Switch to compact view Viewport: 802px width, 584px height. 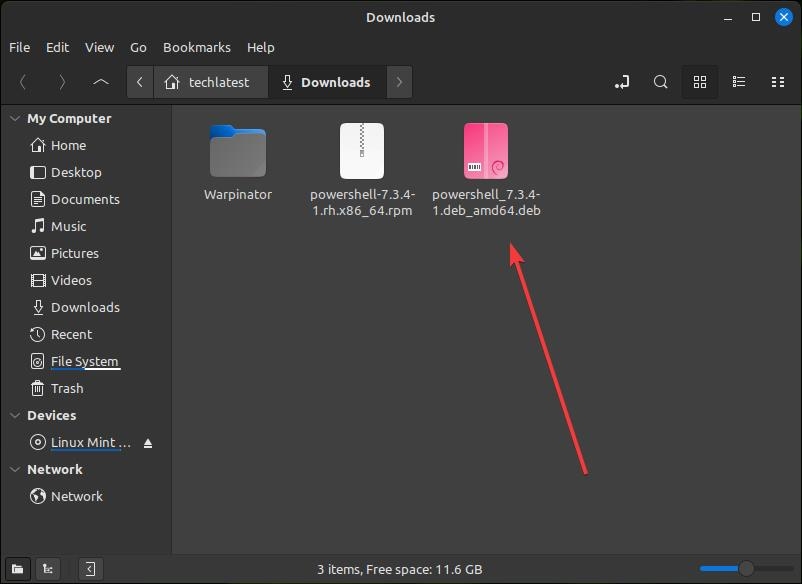coord(777,82)
